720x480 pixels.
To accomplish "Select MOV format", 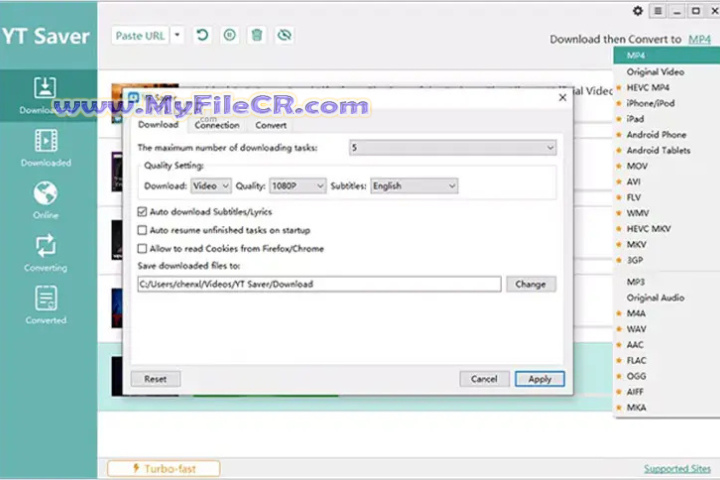I will pos(667,166).
